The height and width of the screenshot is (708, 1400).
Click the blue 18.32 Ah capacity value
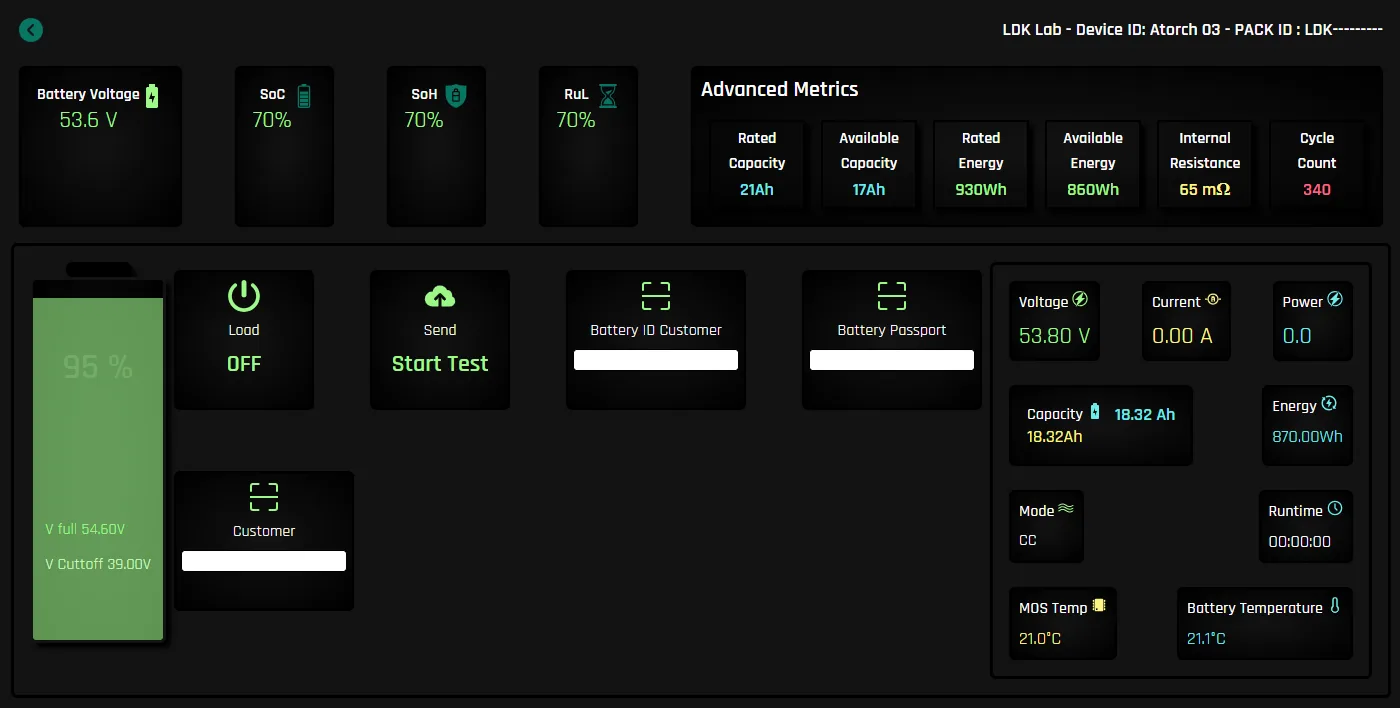(1145, 414)
